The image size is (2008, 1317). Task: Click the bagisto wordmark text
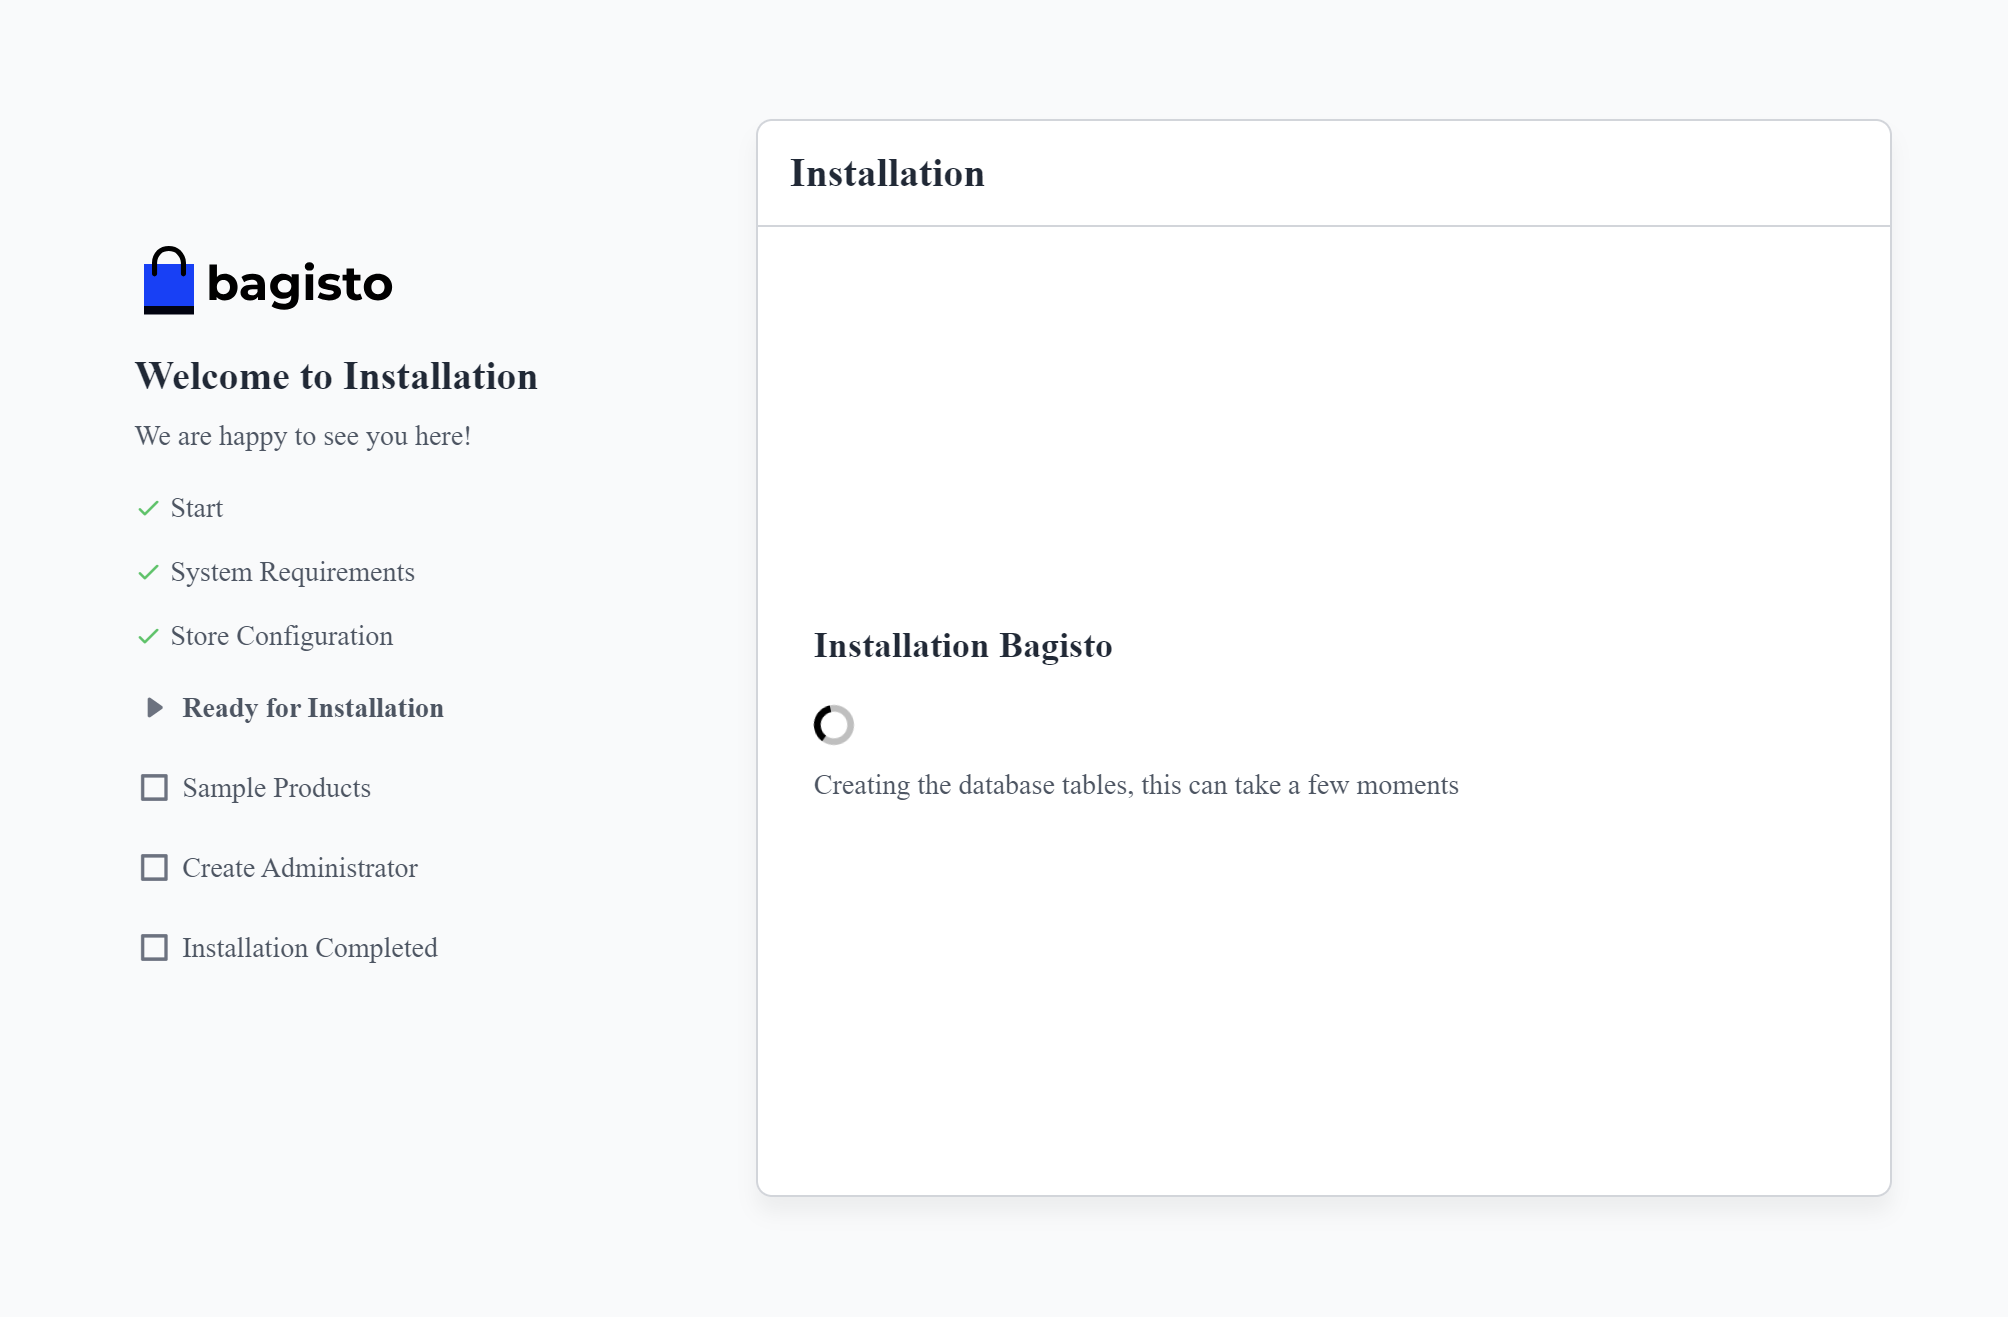point(300,284)
